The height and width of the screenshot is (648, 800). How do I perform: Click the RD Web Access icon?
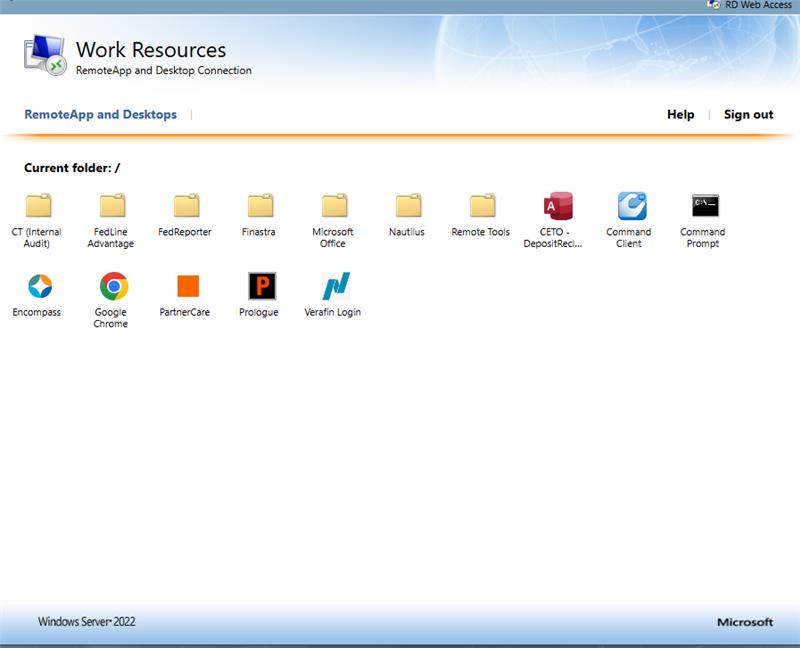point(713,5)
